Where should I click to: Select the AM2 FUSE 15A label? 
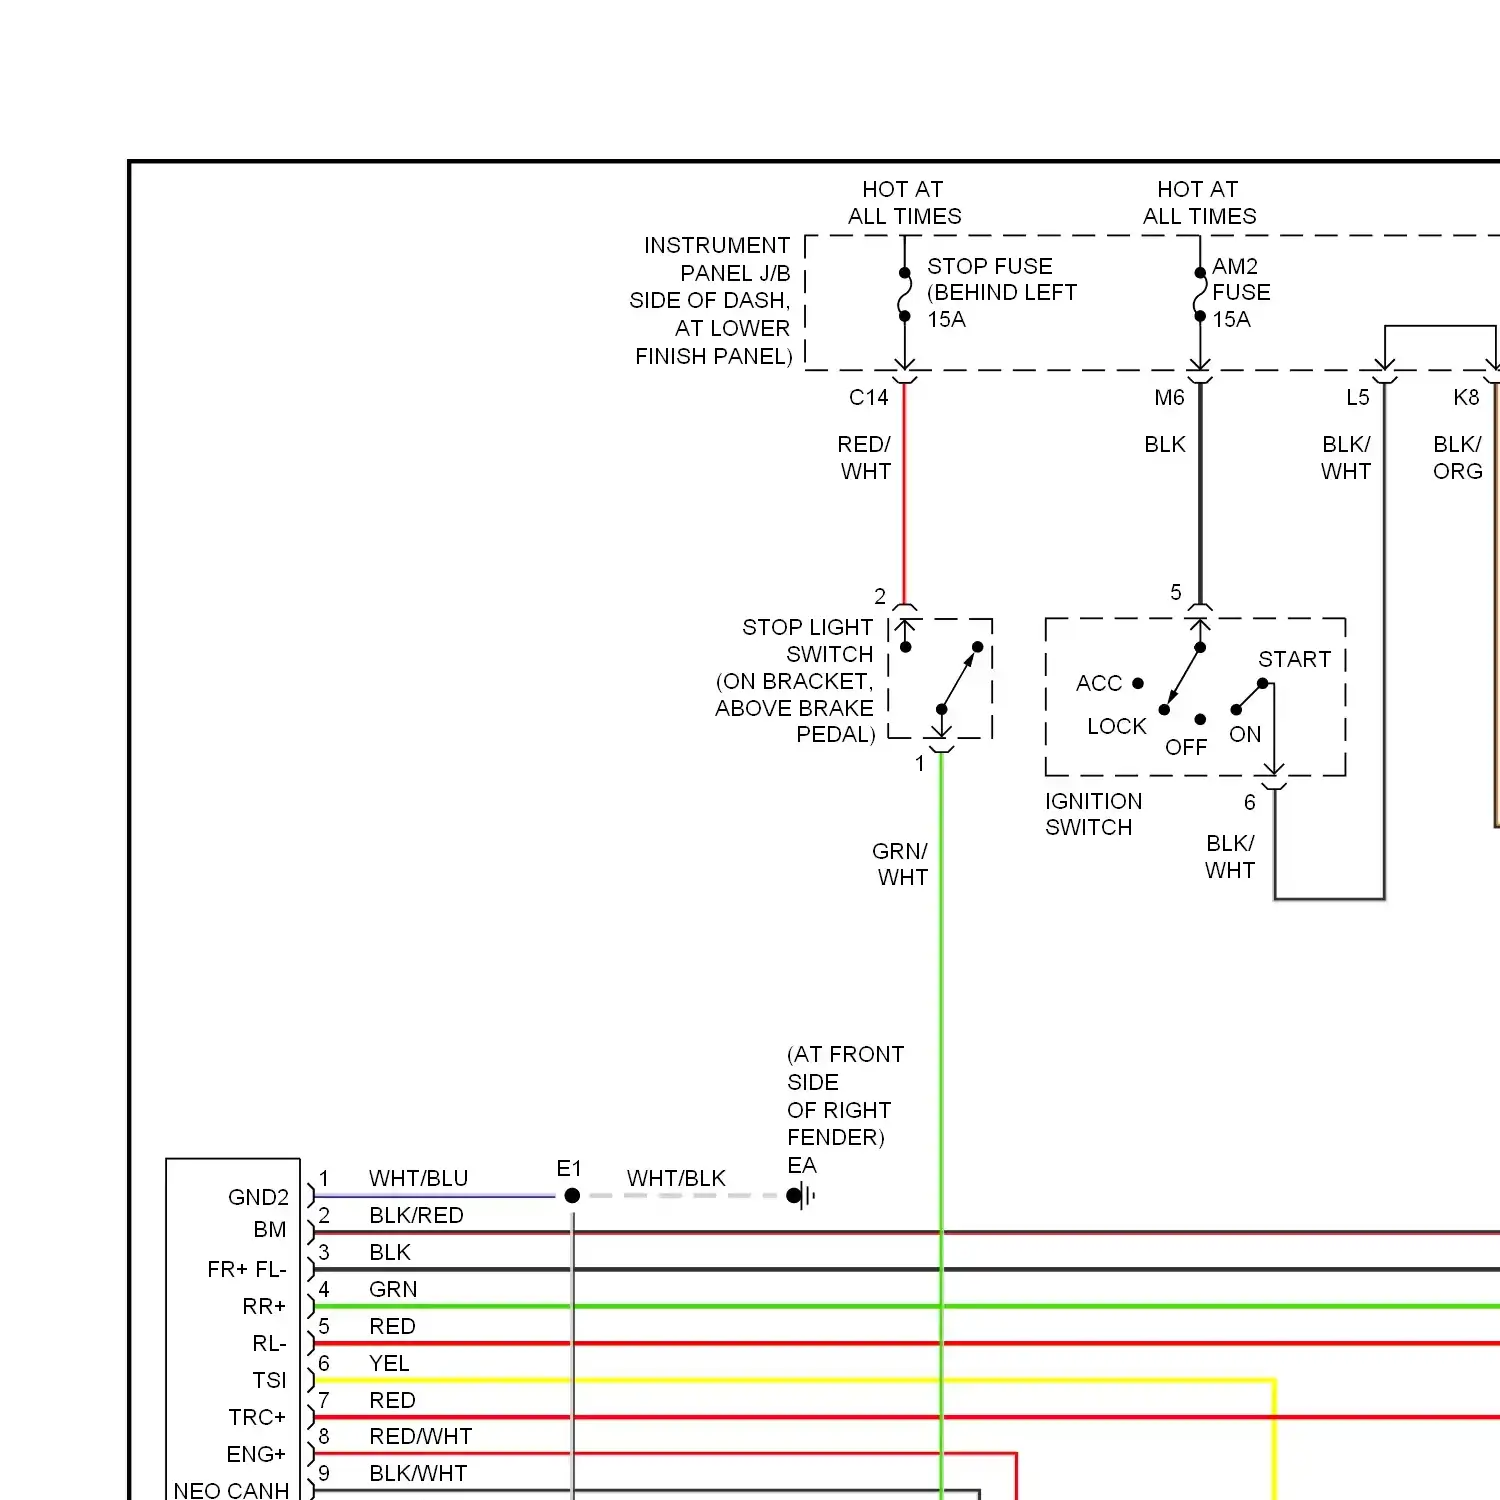tap(1241, 293)
